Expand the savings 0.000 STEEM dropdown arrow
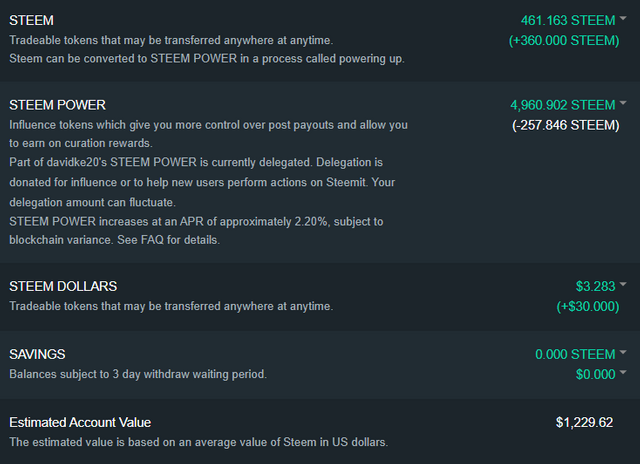640x464 pixels. [623, 352]
